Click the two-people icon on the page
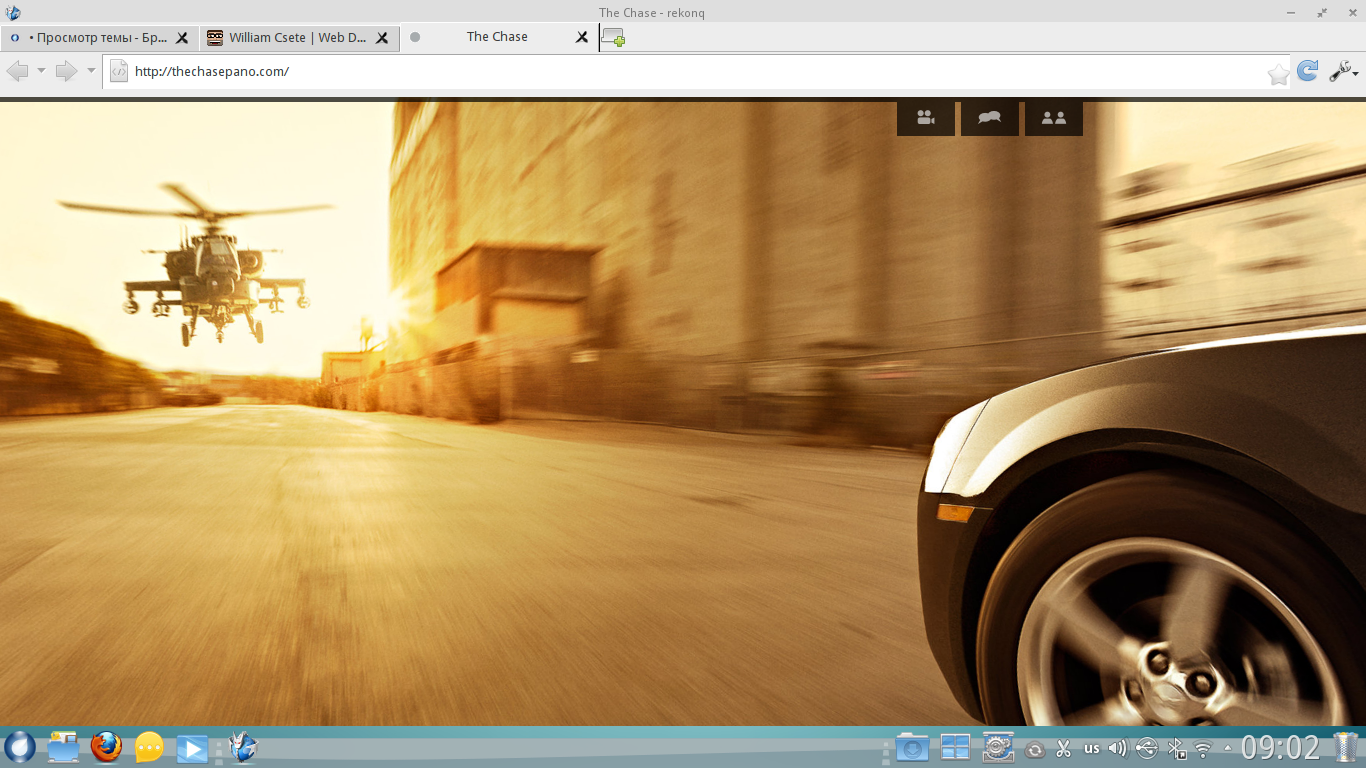 click(1053, 118)
